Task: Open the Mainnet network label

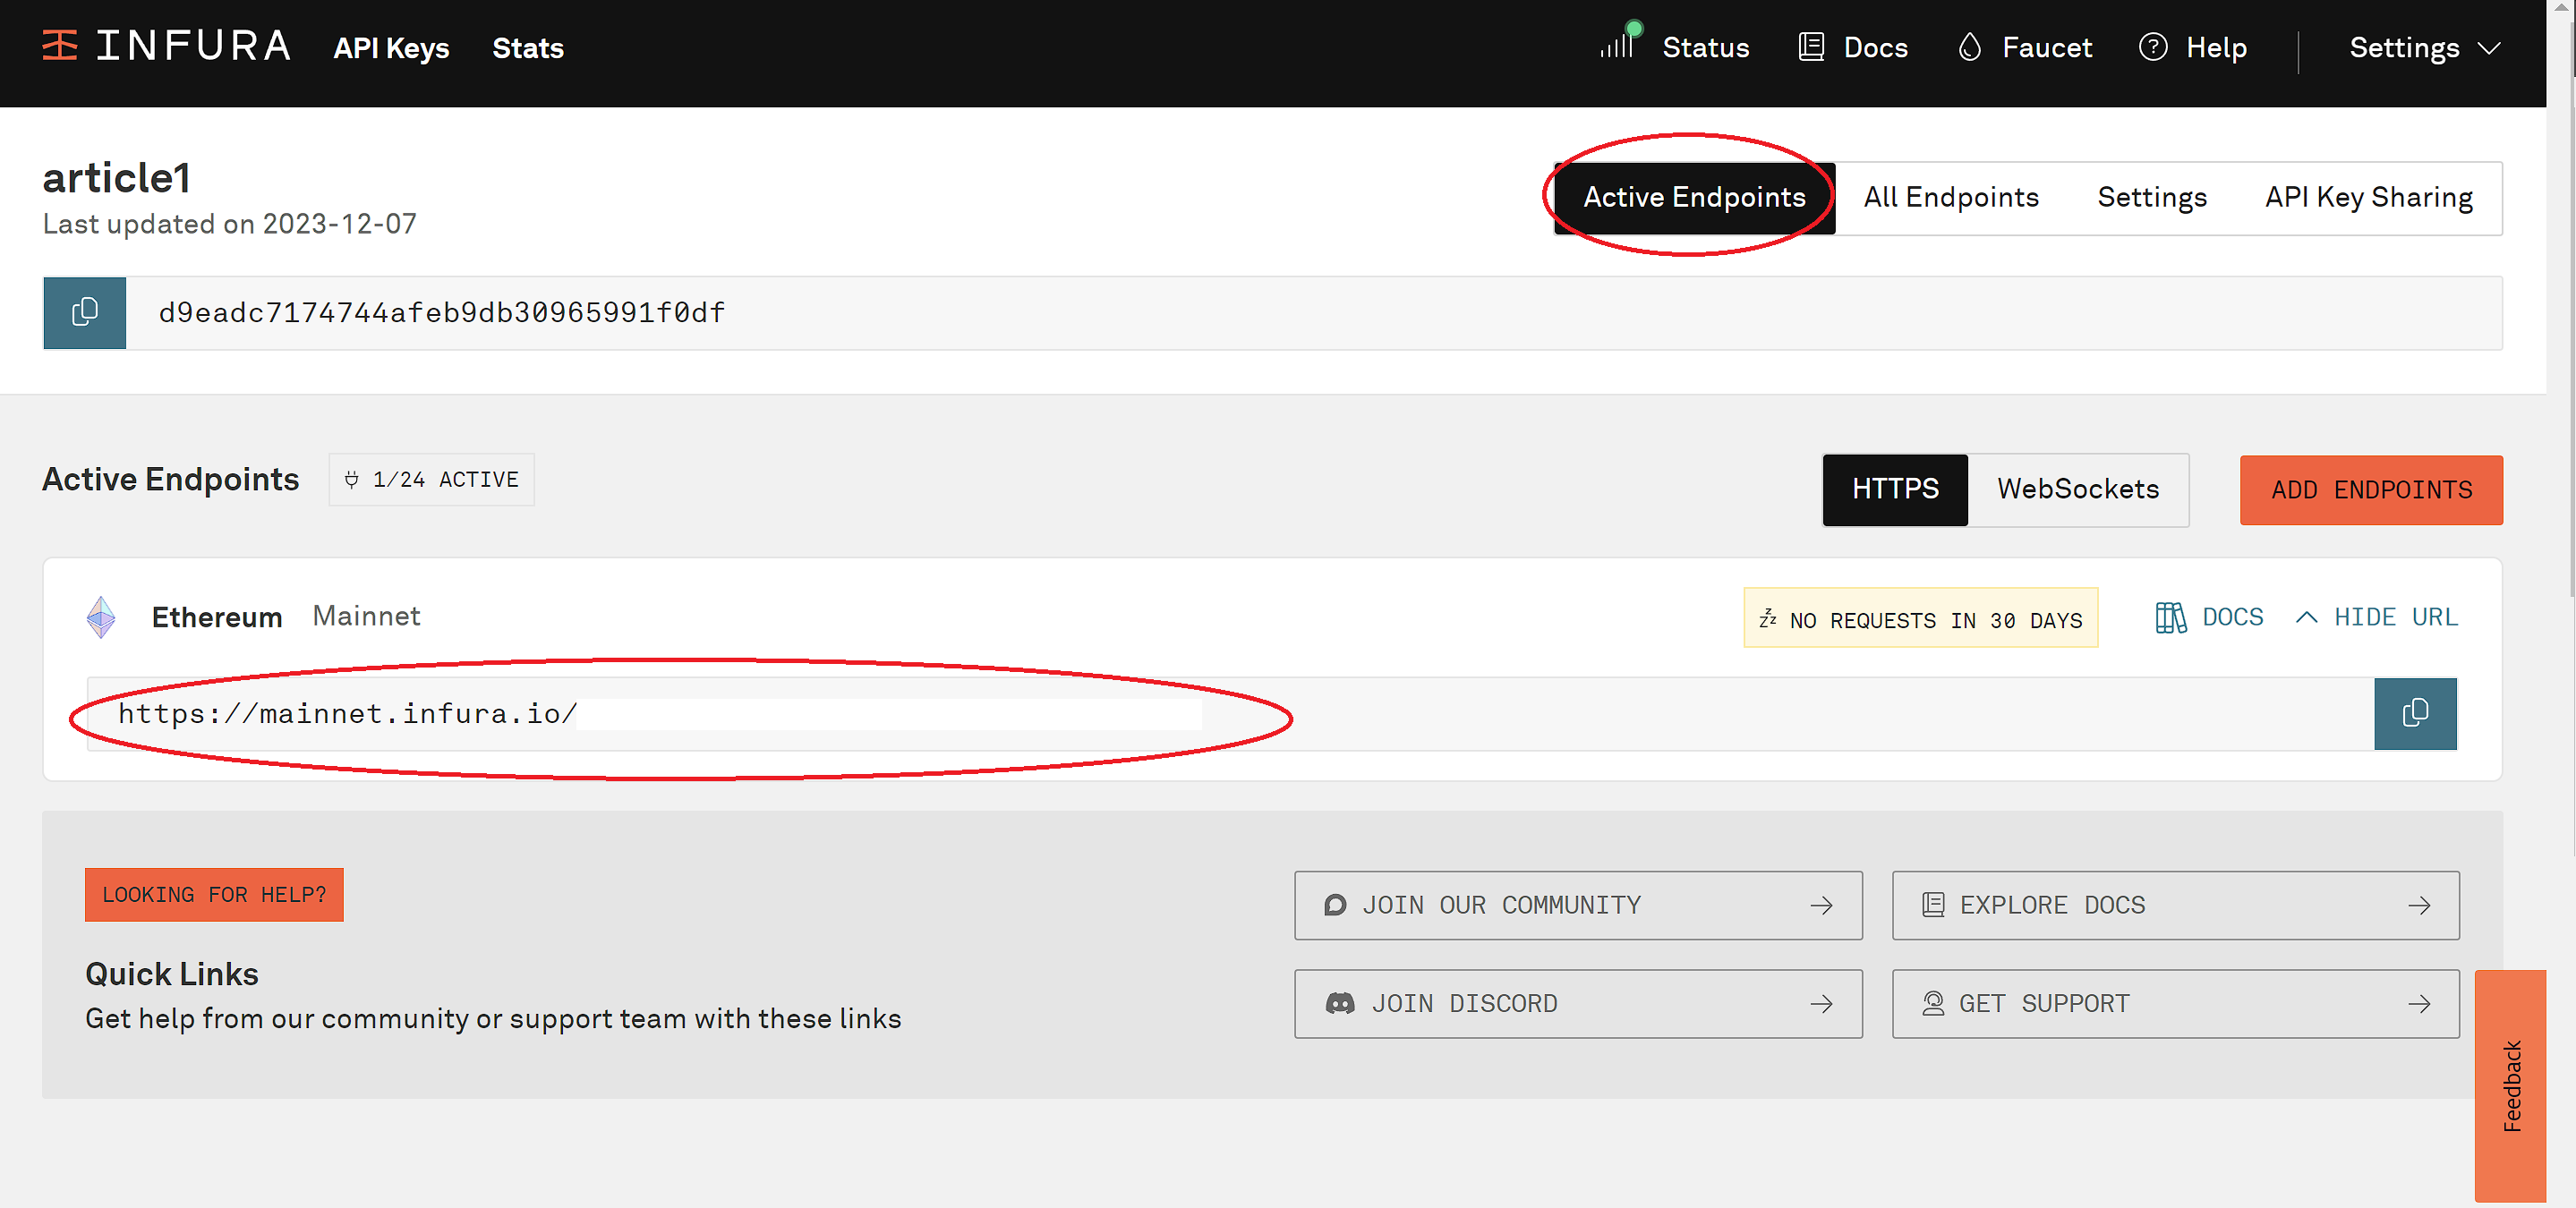Action: pyautogui.click(x=365, y=616)
